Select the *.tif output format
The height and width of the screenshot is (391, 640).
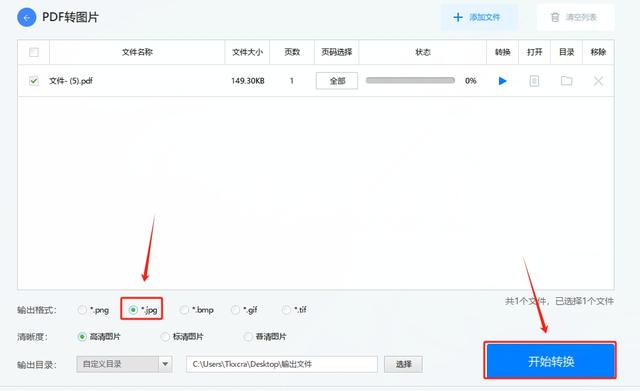tap(286, 310)
